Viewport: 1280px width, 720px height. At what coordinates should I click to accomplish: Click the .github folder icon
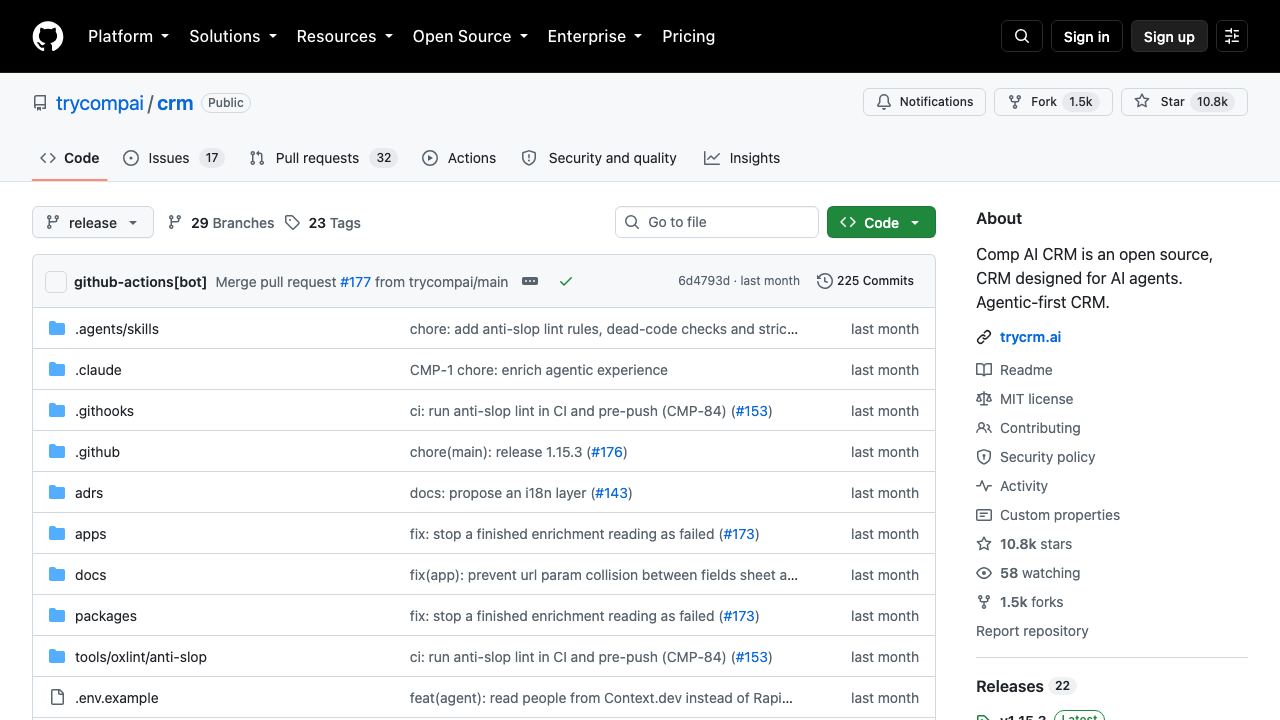57,452
